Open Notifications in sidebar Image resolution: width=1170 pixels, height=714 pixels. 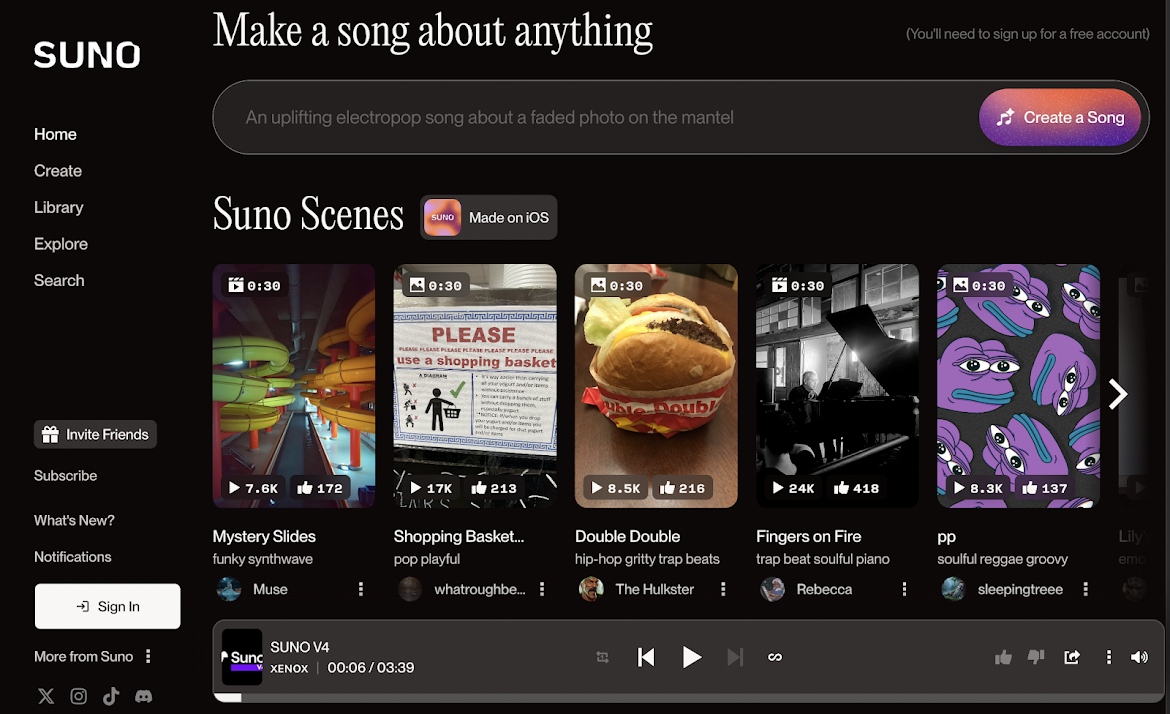pyautogui.click(x=72, y=557)
